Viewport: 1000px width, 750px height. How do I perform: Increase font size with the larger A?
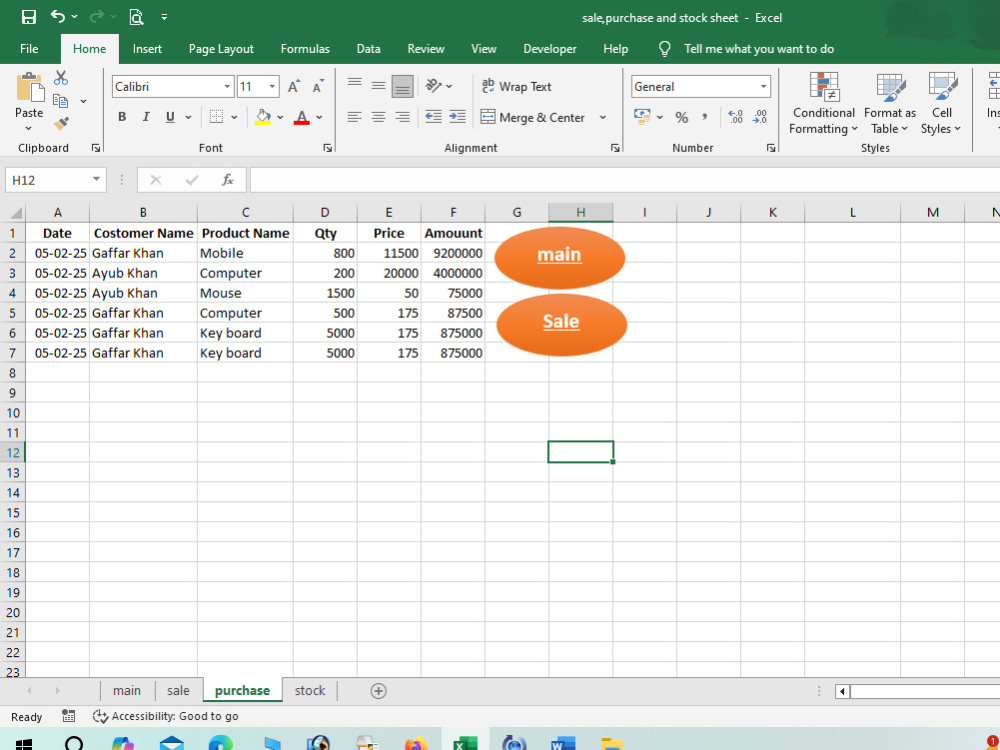(293, 87)
